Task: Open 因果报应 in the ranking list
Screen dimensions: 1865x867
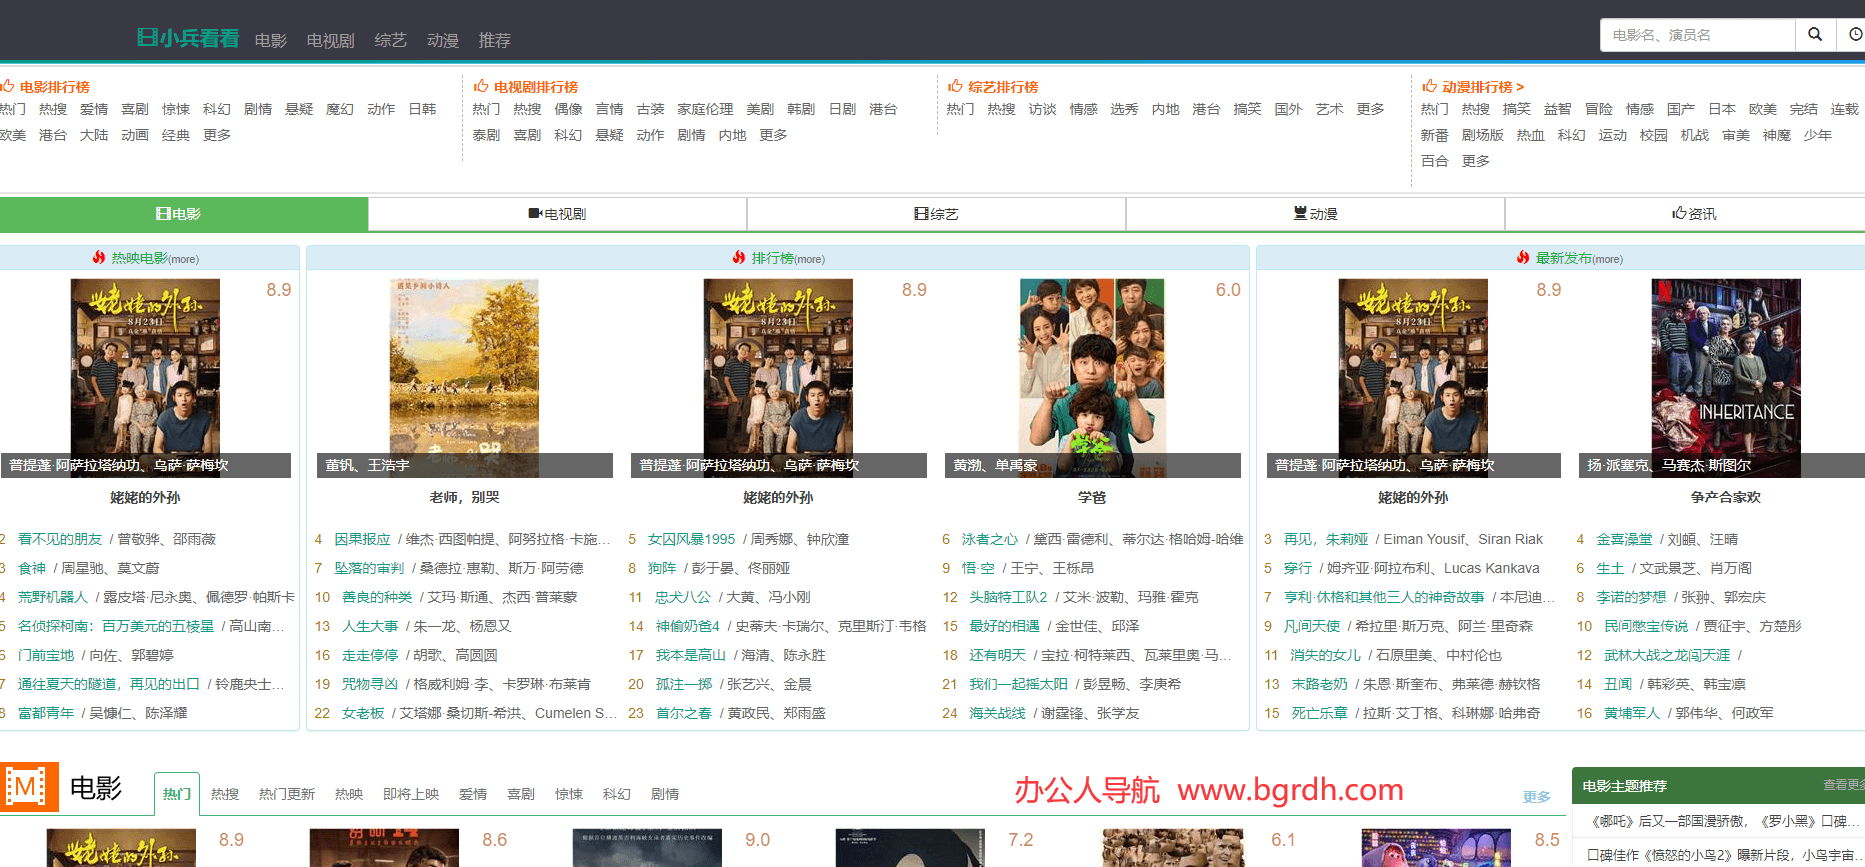Action: (x=362, y=539)
